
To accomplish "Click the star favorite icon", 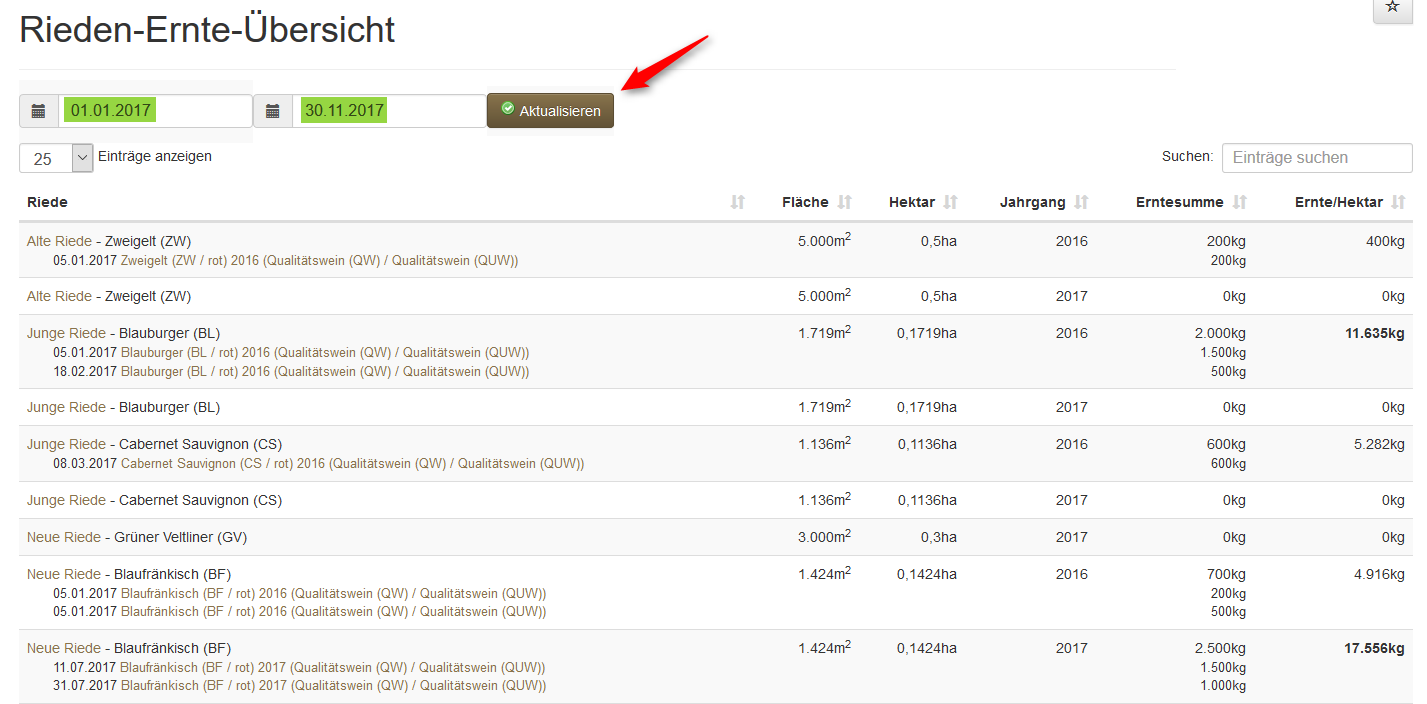I will (x=1393, y=8).
